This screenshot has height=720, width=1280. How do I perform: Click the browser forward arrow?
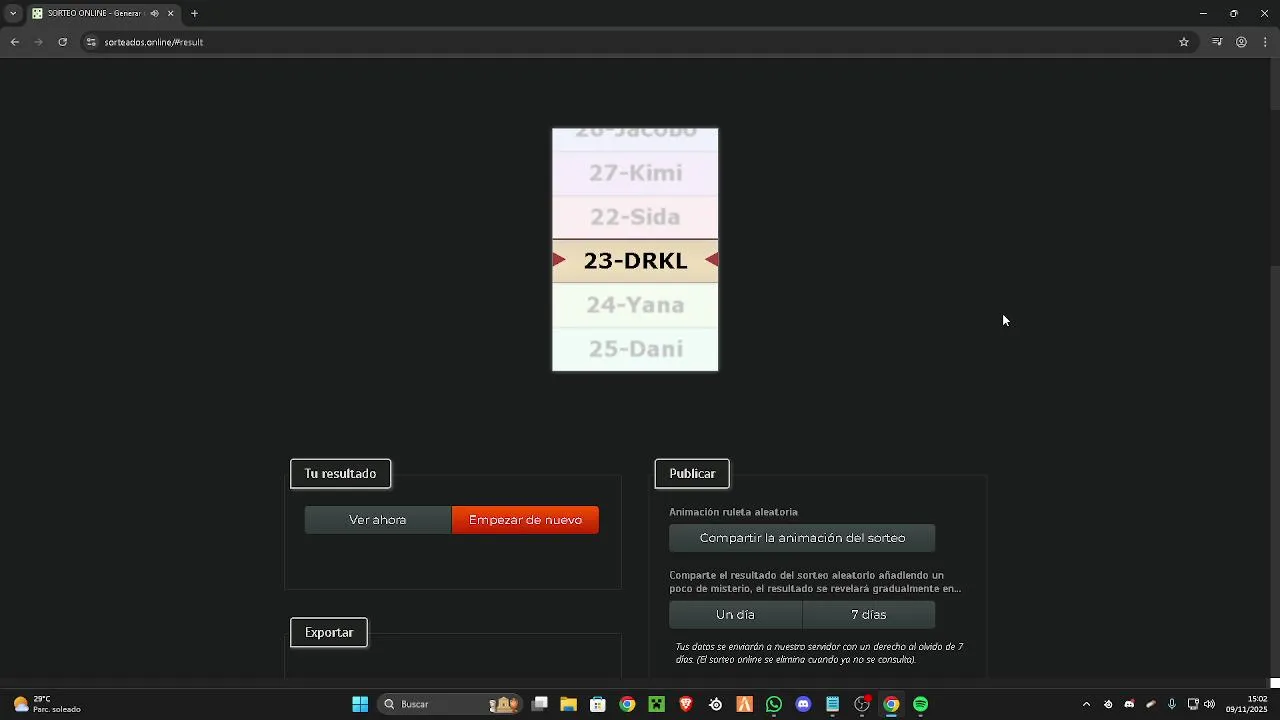click(x=39, y=42)
